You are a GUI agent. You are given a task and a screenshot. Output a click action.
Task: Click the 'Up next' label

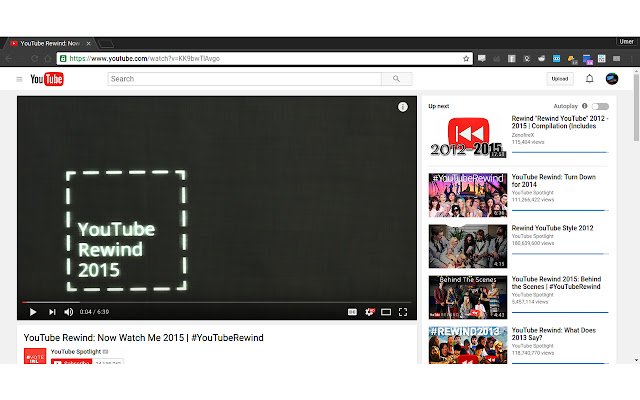(438, 106)
